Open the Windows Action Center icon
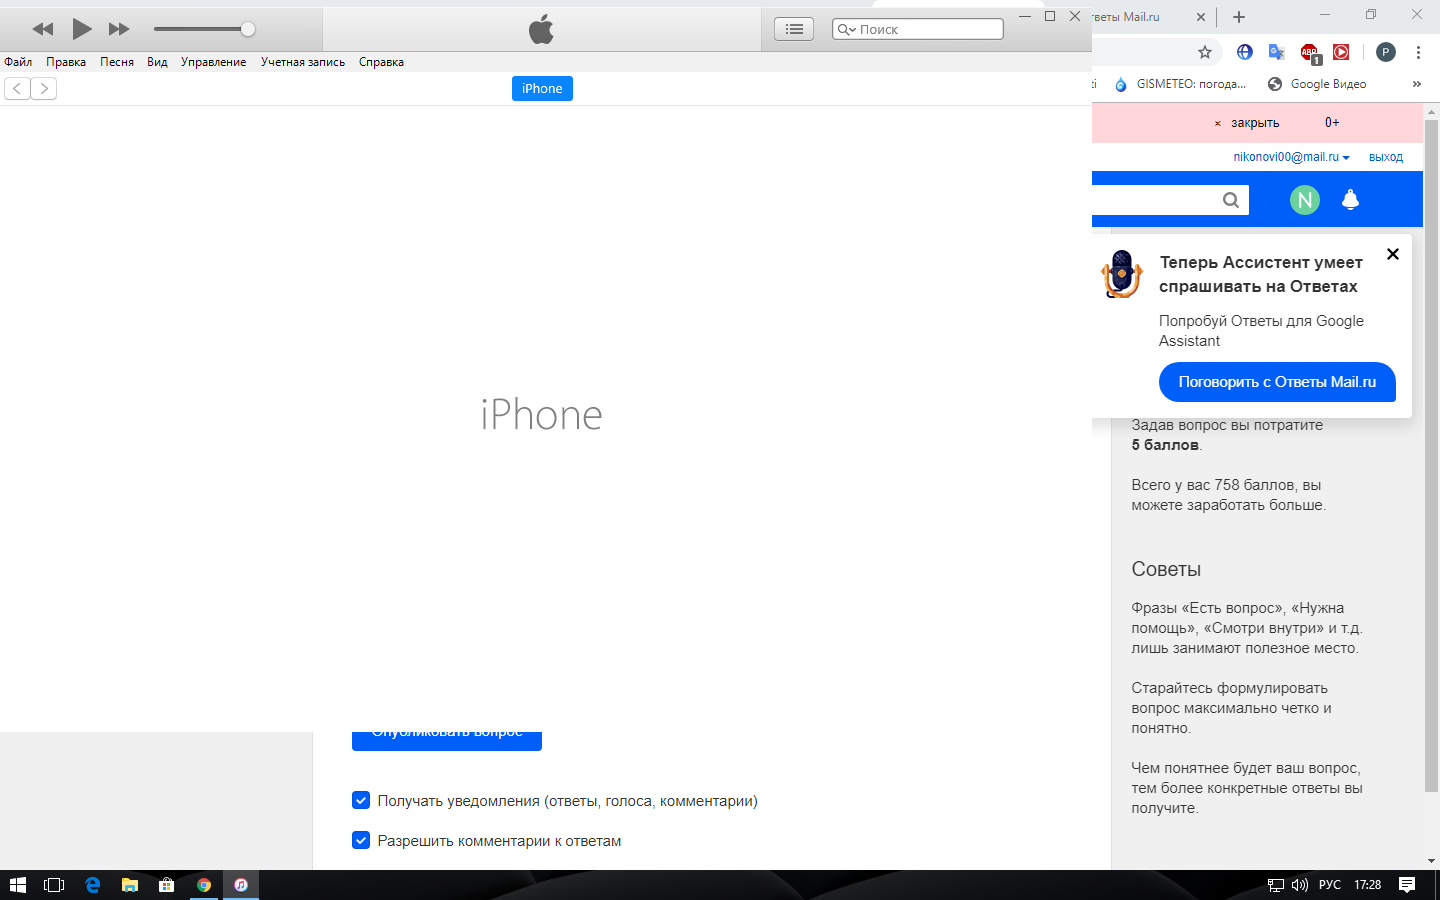This screenshot has height=900, width=1440. coord(1407,885)
